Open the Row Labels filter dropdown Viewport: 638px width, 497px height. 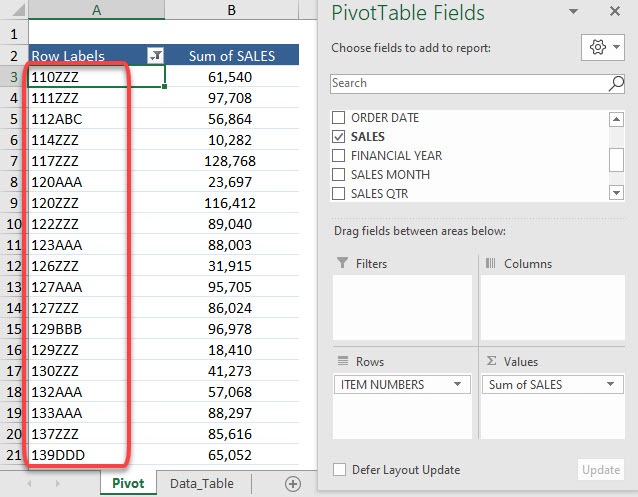[155, 55]
